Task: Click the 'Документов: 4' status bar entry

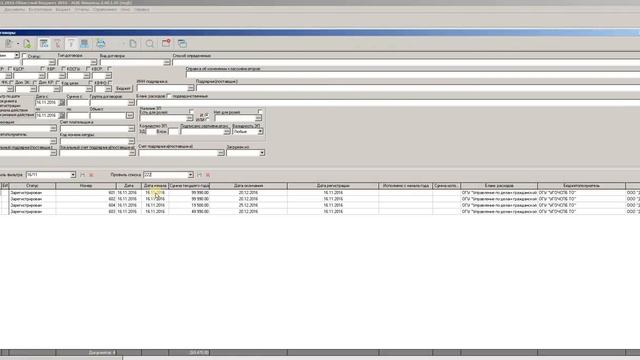Action: [102, 352]
